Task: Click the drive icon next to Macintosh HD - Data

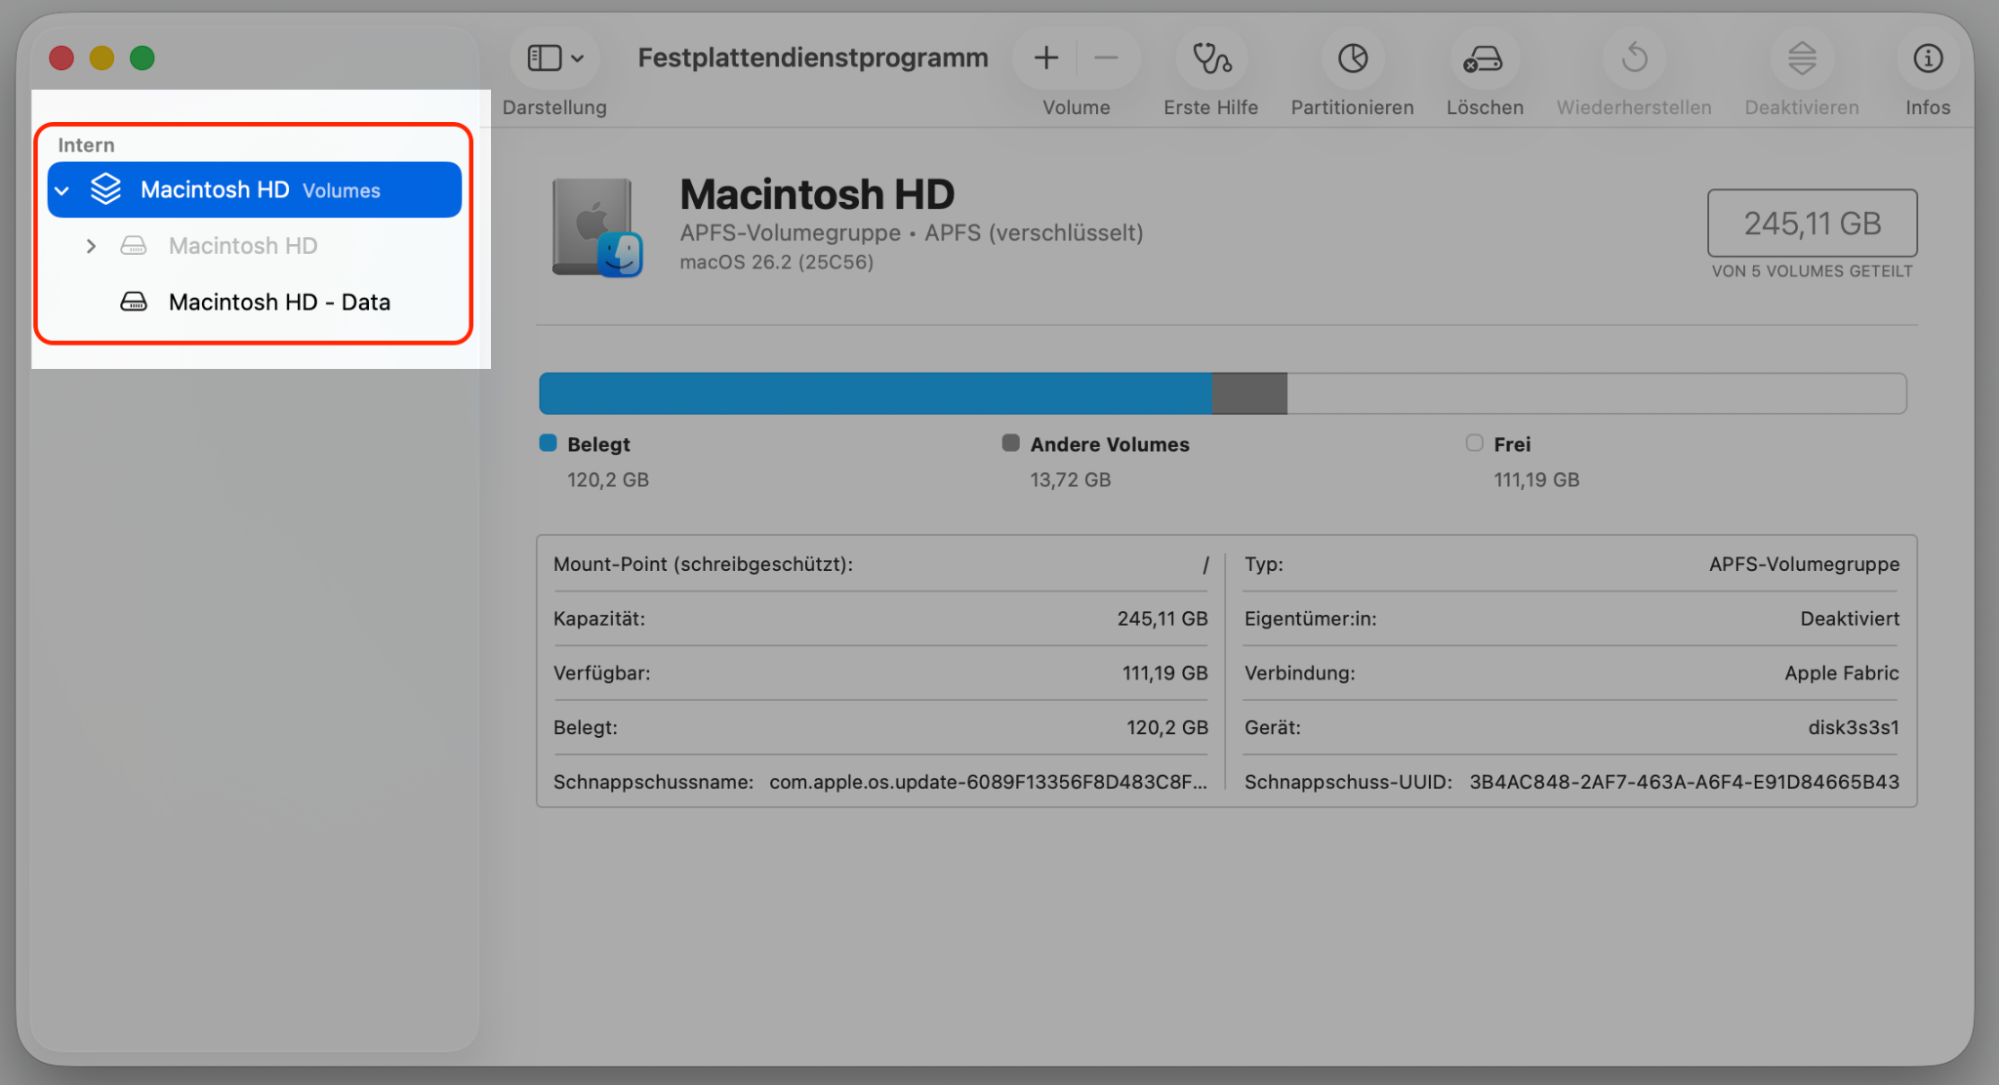Action: point(134,302)
